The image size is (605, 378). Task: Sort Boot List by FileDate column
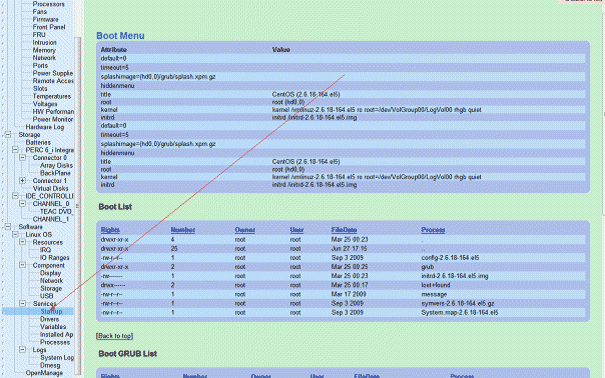[344, 230]
